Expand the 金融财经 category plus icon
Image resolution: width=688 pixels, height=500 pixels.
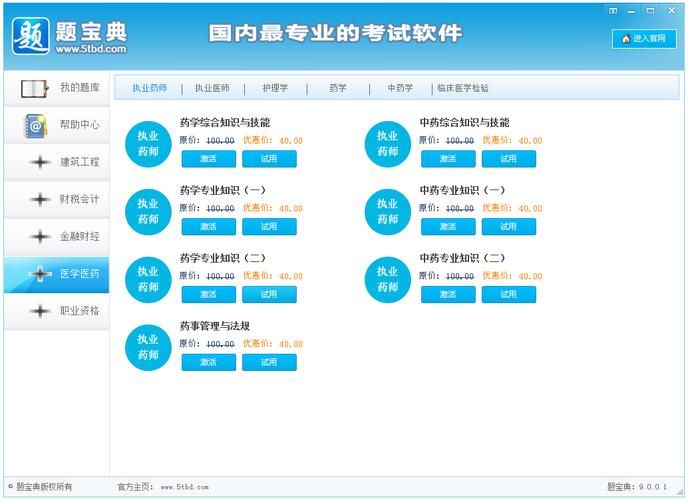tap(40, 236)
